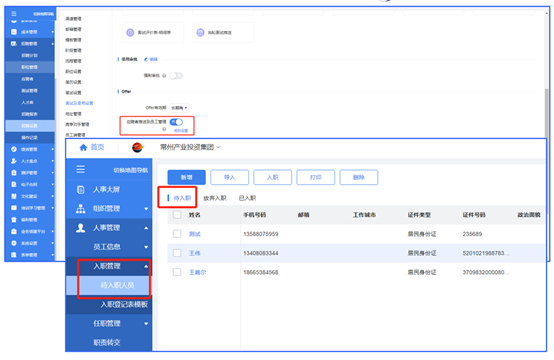The height and width of the screenshot is (360, 554).
Task: Click the org-chart icon for 组织管理
Action: [x=81, y=209]
